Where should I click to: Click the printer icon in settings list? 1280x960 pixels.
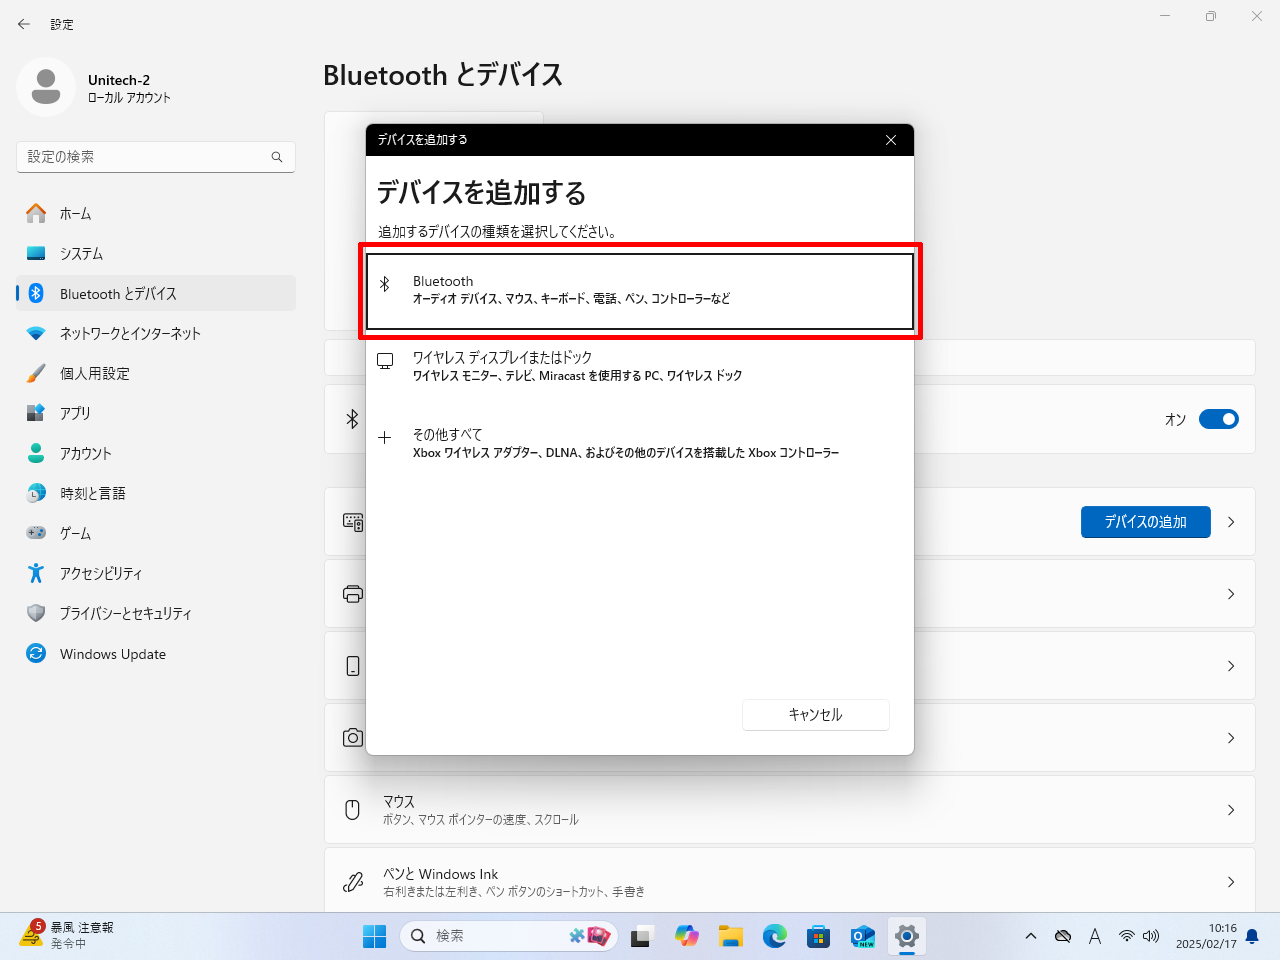pos(353,594)
